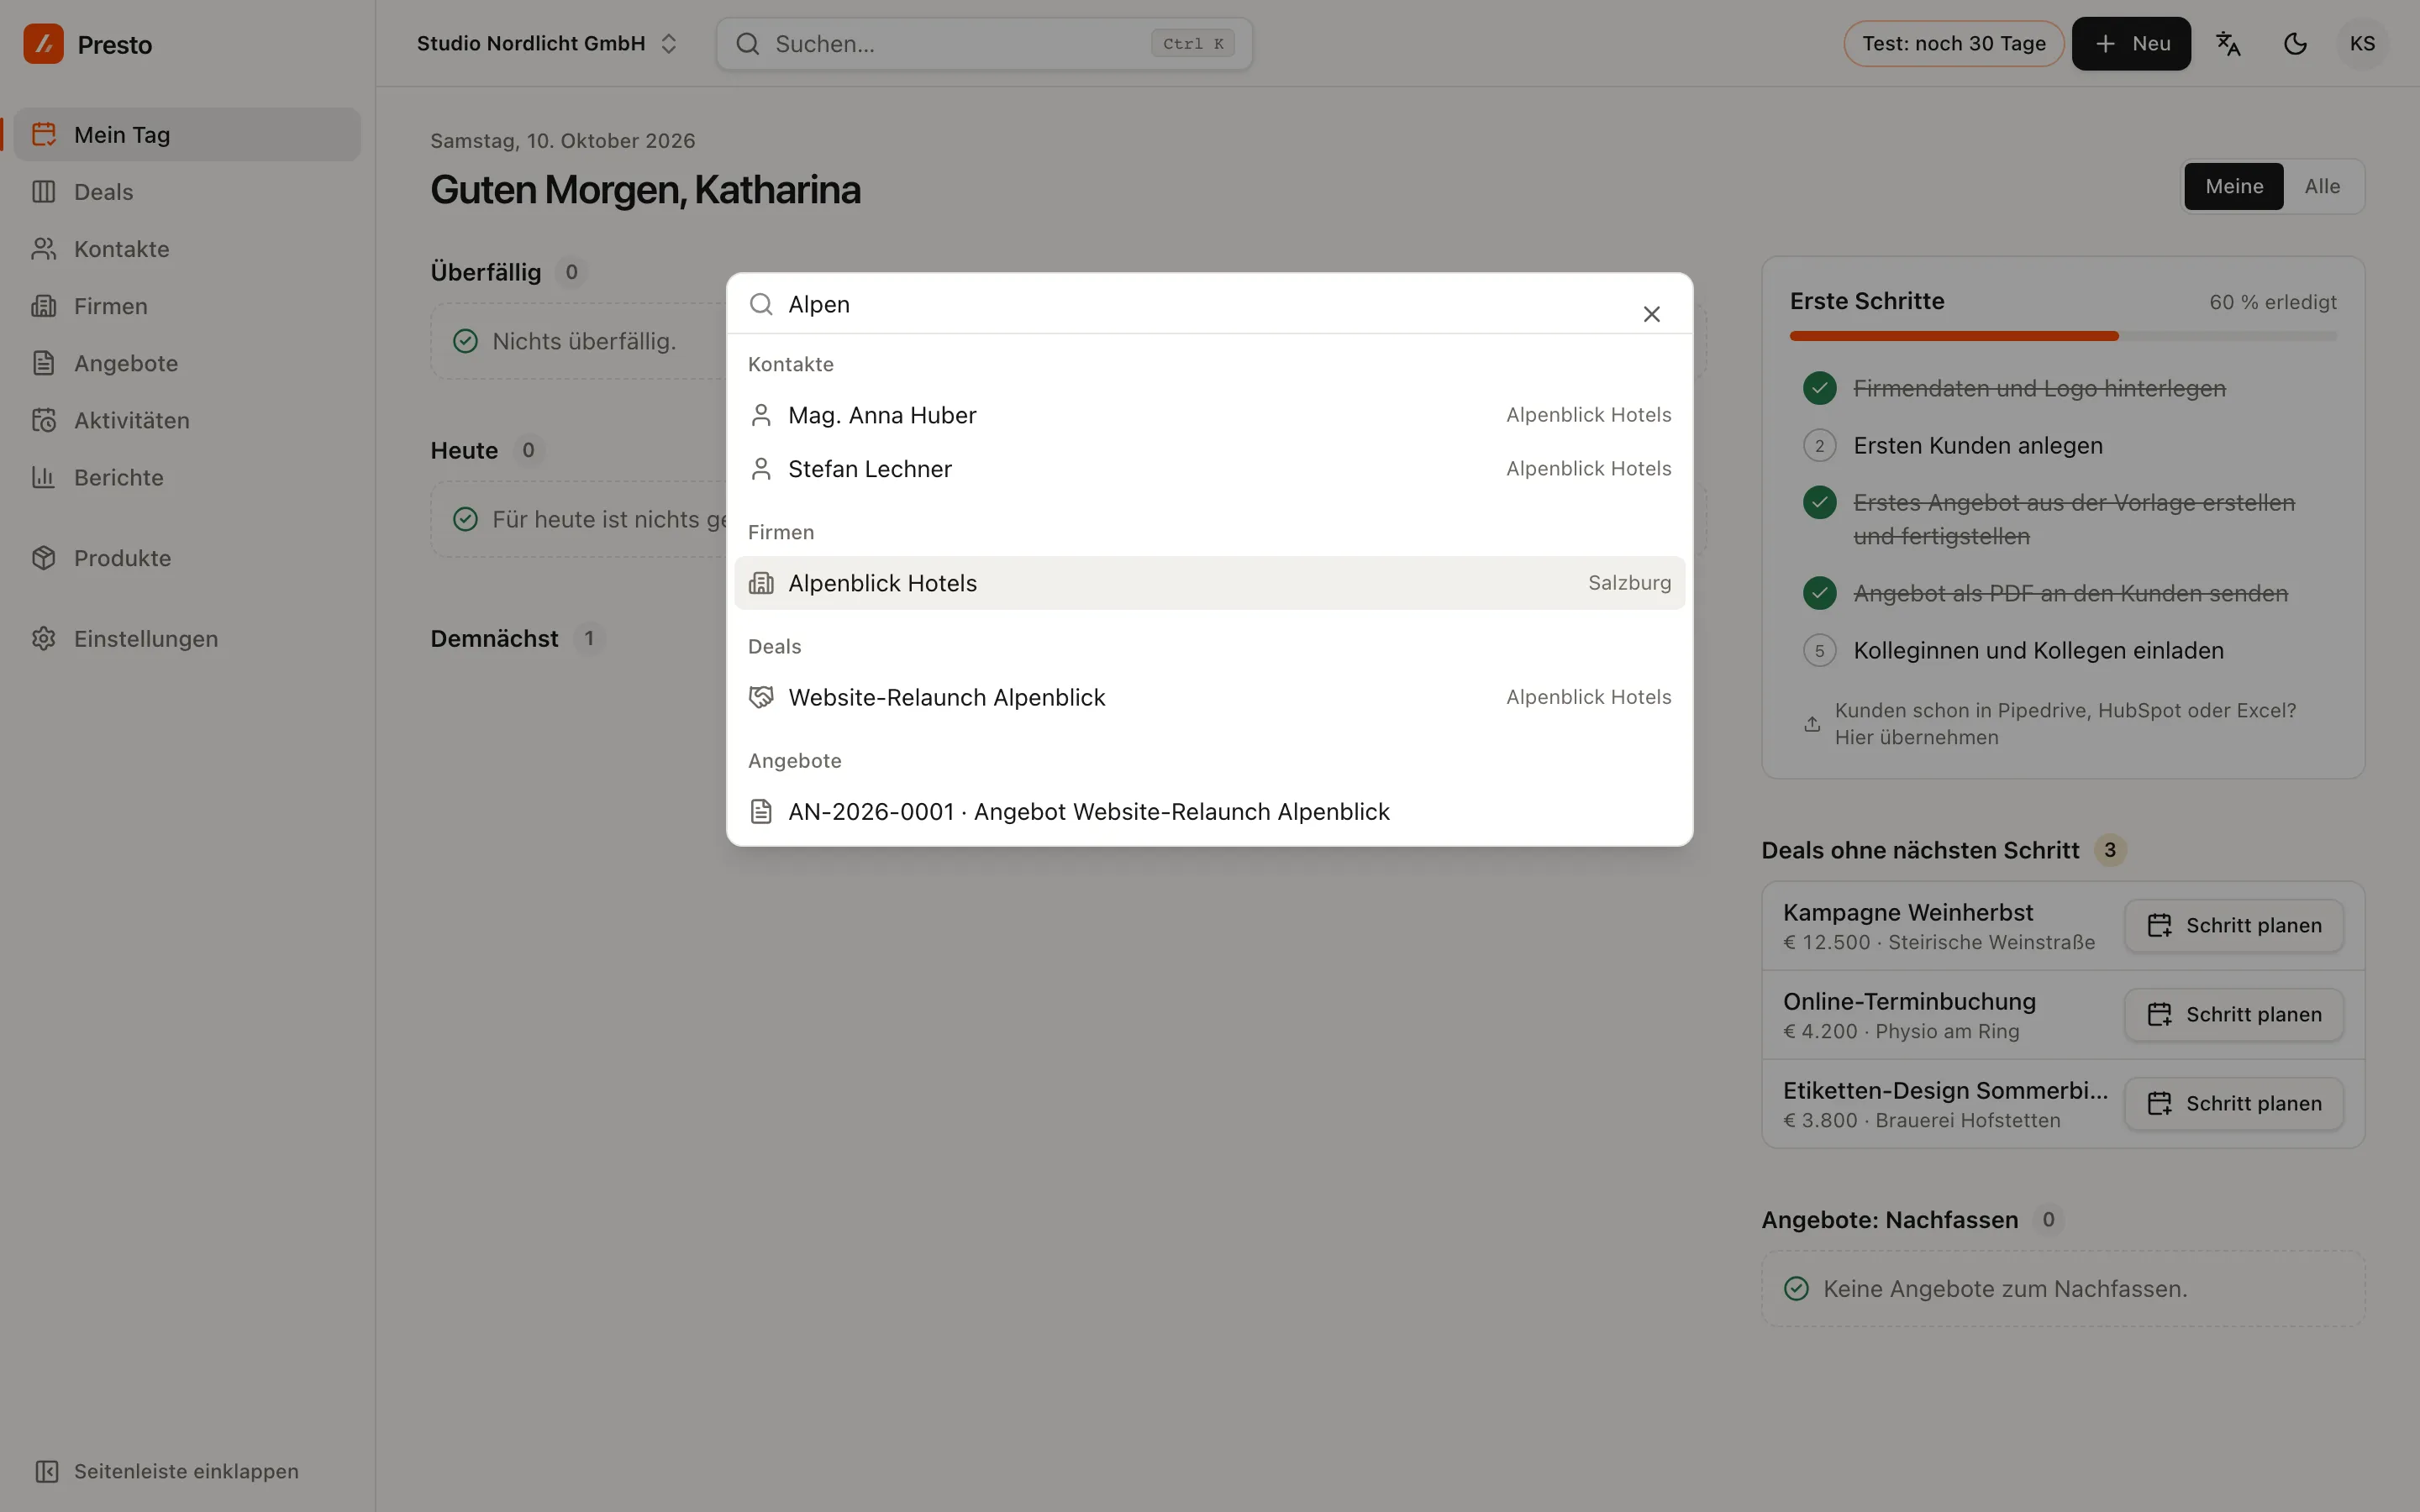Open Firmen sidebar item
This screenshot has height=1512, width=2420.
[187, 306]
